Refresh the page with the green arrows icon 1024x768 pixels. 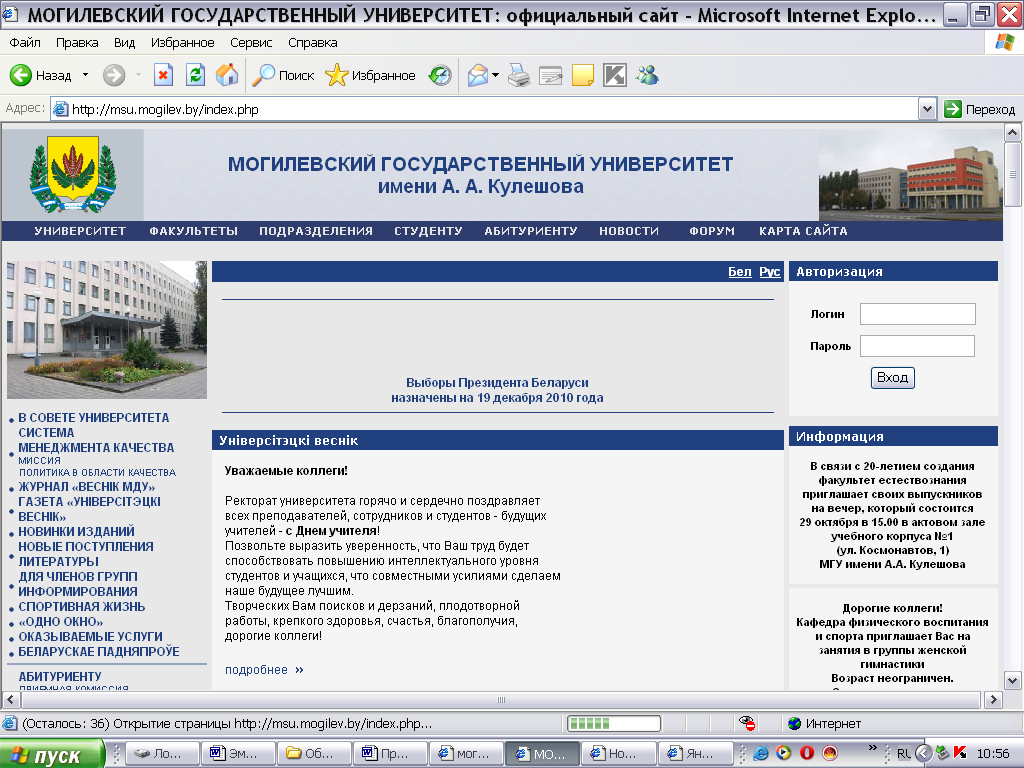195,75
